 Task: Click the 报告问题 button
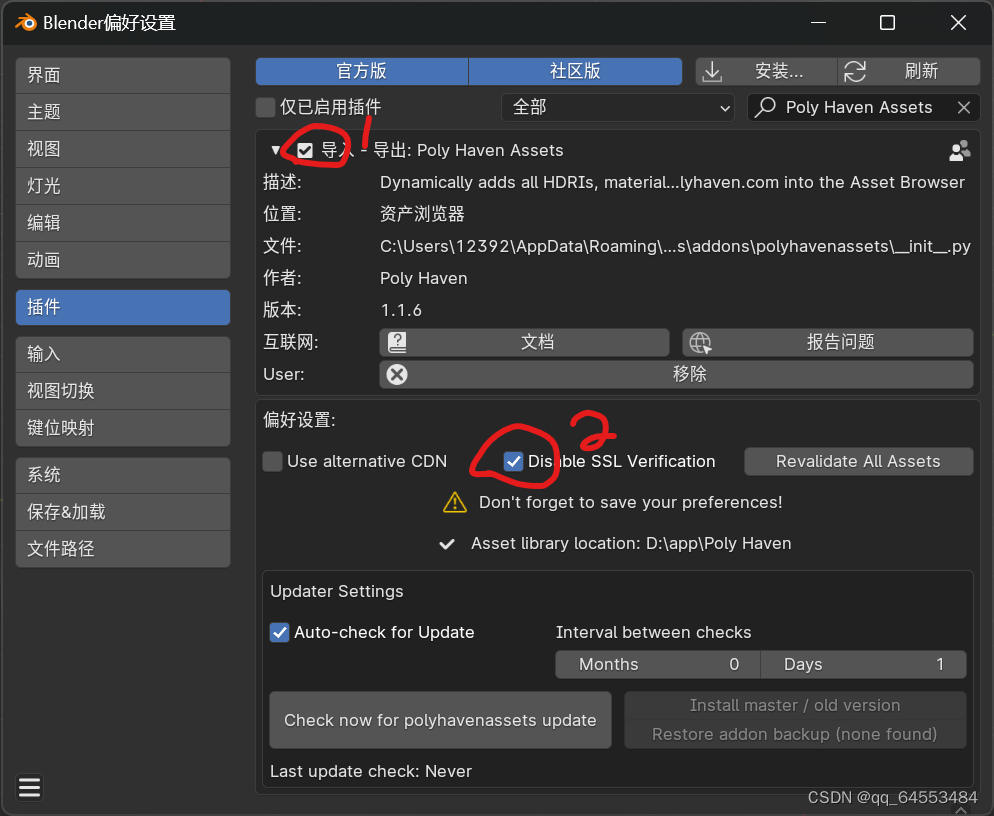pyautogui.click(x=828, y=342)
